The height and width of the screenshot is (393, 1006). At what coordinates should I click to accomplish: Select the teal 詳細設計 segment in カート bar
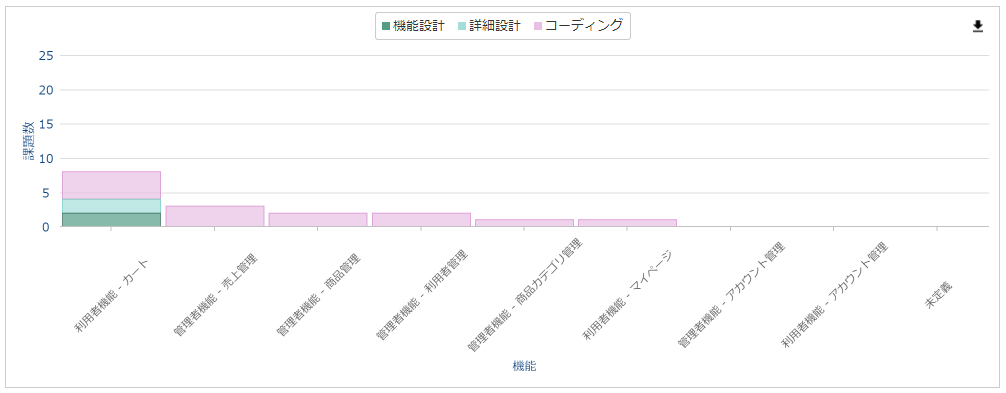click(112, 206)
